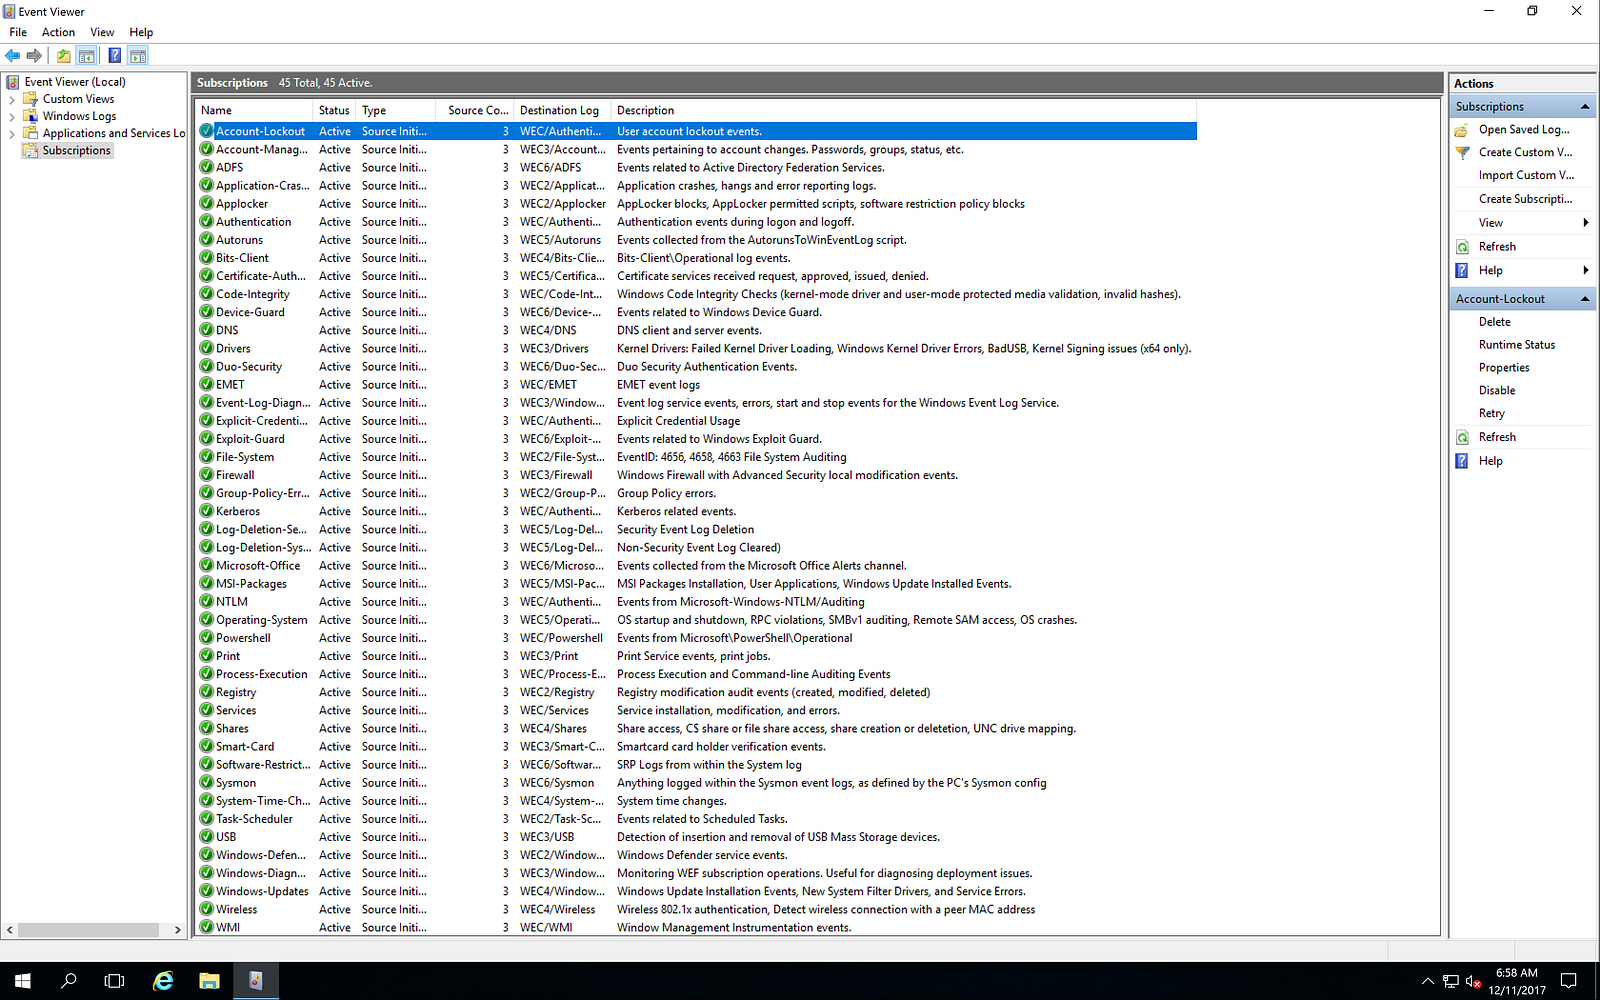Screen dimensions: 1600x1000
Task: Click the toolbar Help question mark icon
Action: 115,56
